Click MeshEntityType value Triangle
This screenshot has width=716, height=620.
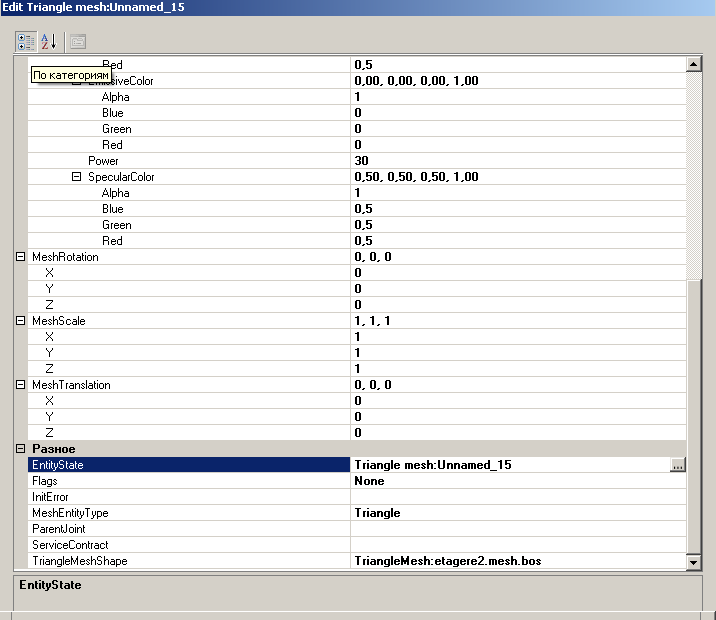click(518, 513)
